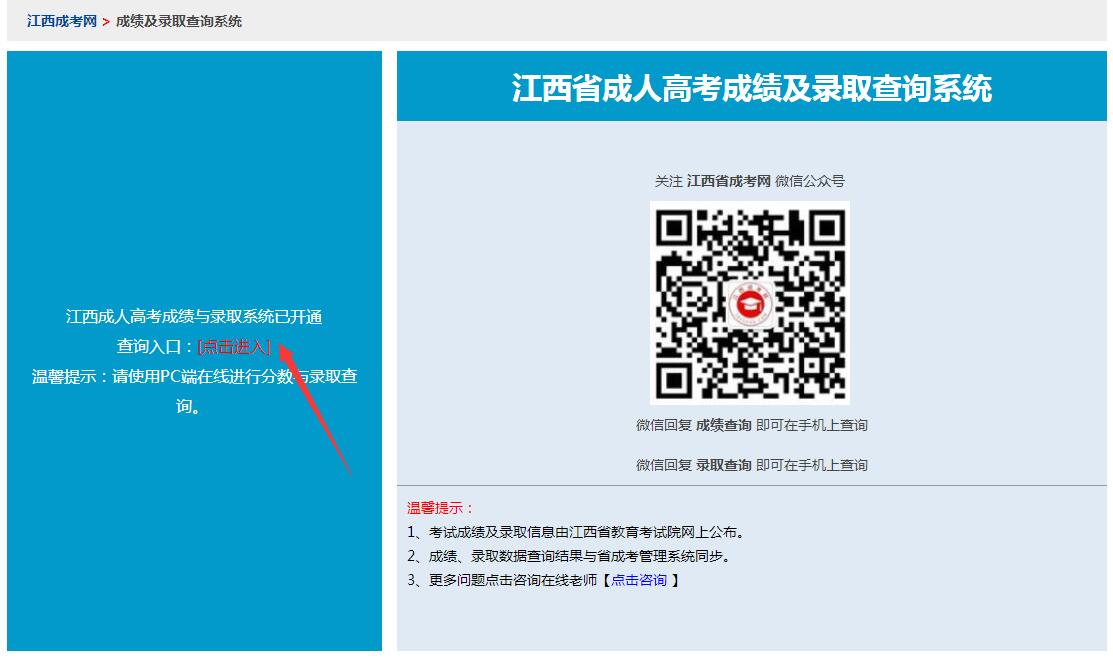The width and height of the screenshot is (1113, 661).
Task: Click the 成绩及录取查询系统 breadcrumb text
Action: 179,21
